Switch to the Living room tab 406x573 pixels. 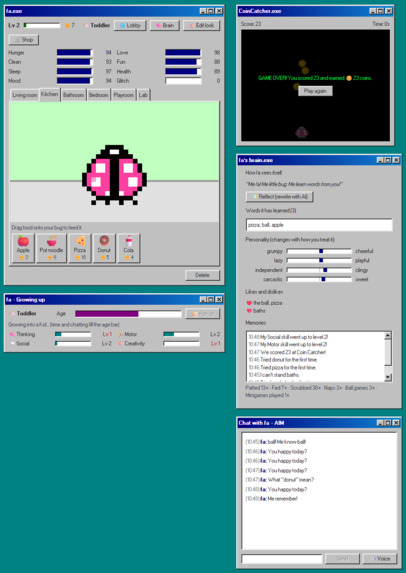24,95
